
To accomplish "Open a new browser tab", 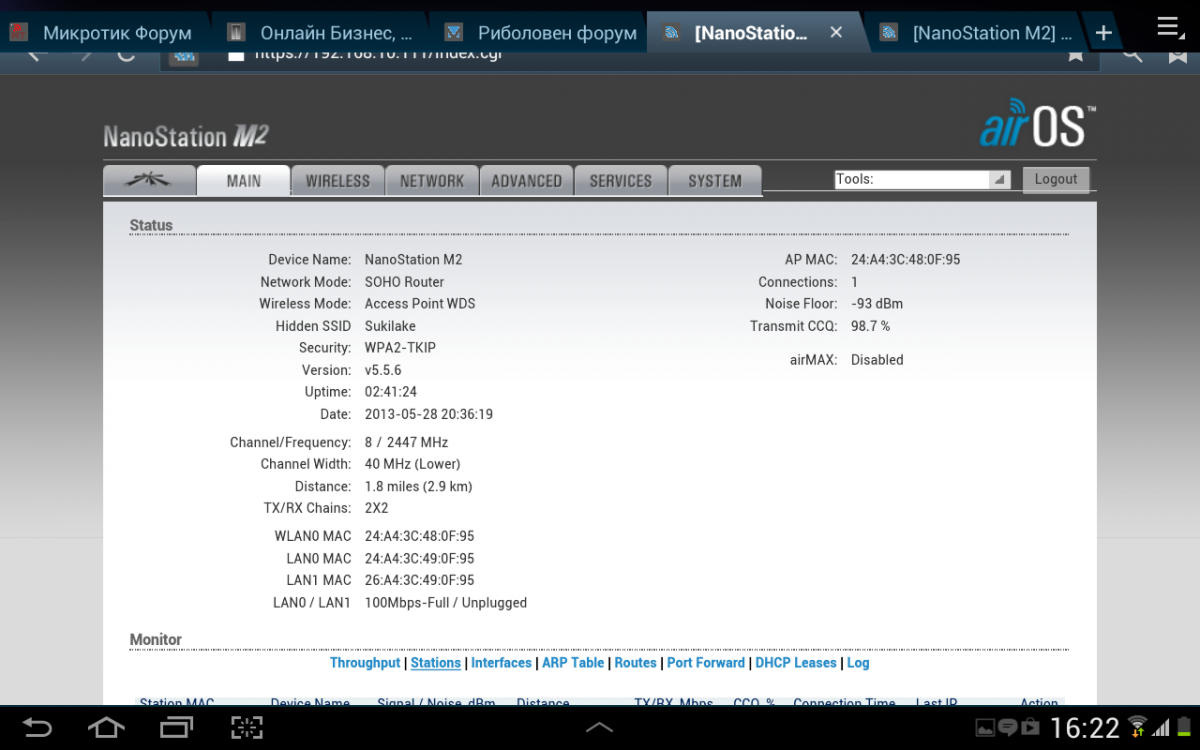I will 1103,33.
